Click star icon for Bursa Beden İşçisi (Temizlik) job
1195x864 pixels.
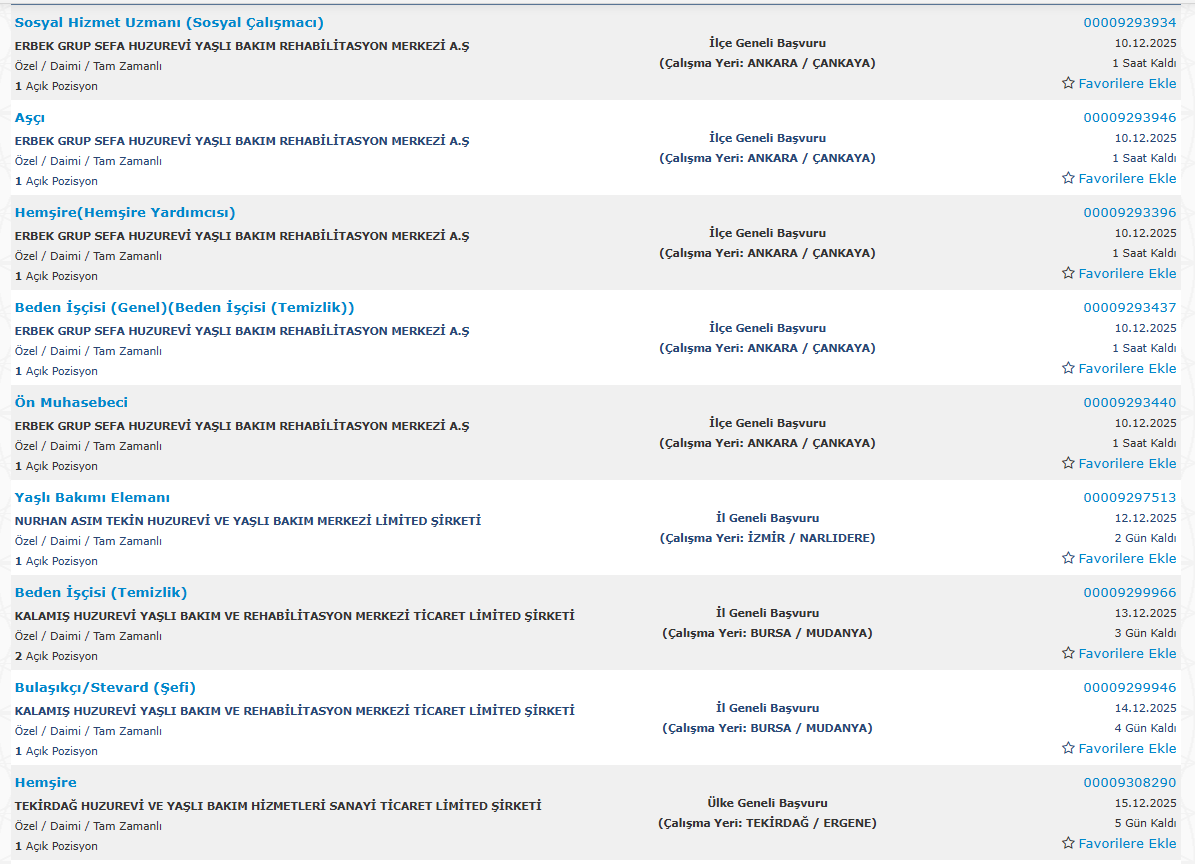coord(1068,653)
